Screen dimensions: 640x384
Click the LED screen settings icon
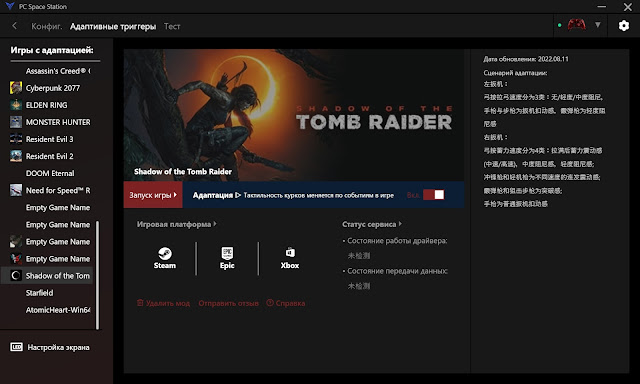(16, 347)
